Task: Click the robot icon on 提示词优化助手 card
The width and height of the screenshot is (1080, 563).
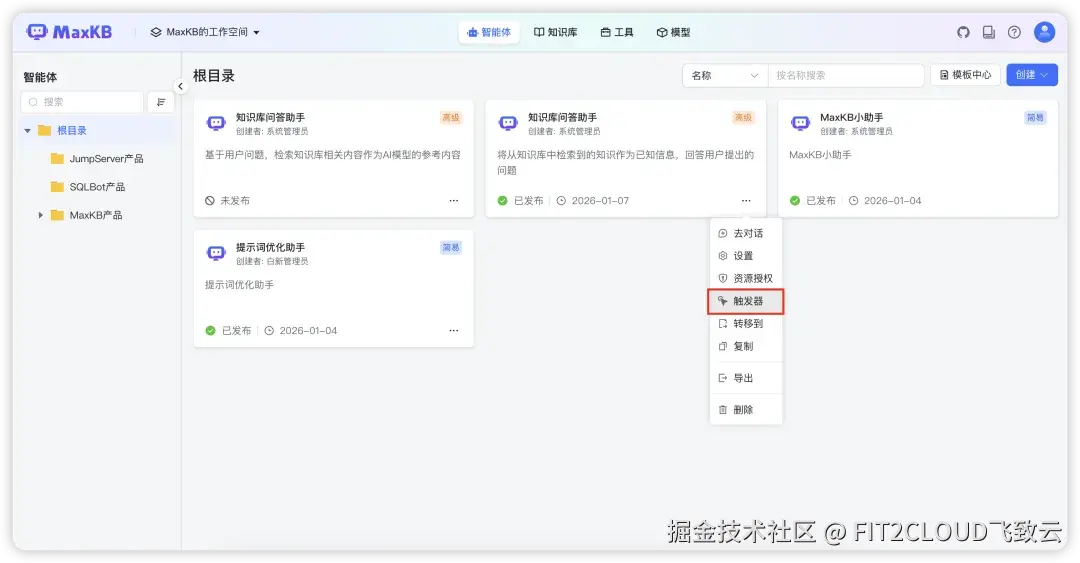Action: click(x=216, y=253)
